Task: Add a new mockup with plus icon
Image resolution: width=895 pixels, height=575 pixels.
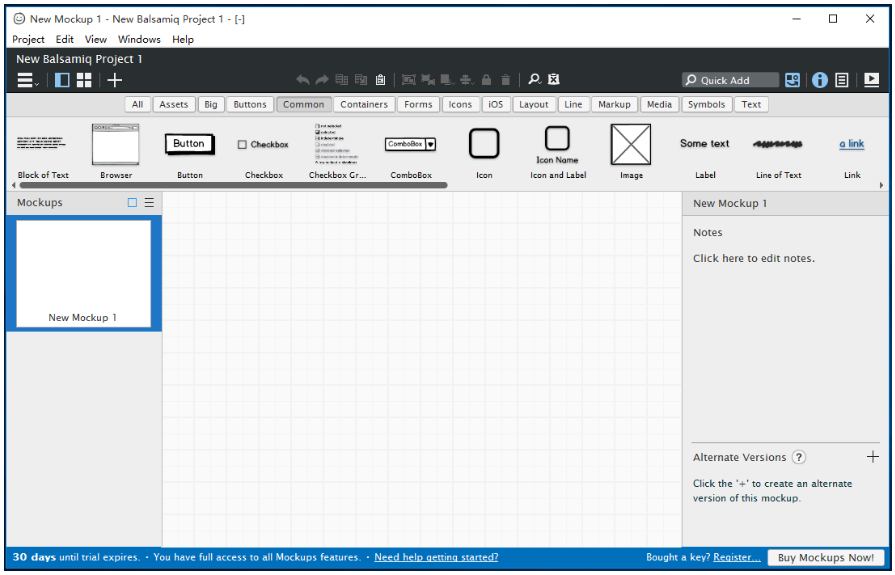Action: (115, 80)
